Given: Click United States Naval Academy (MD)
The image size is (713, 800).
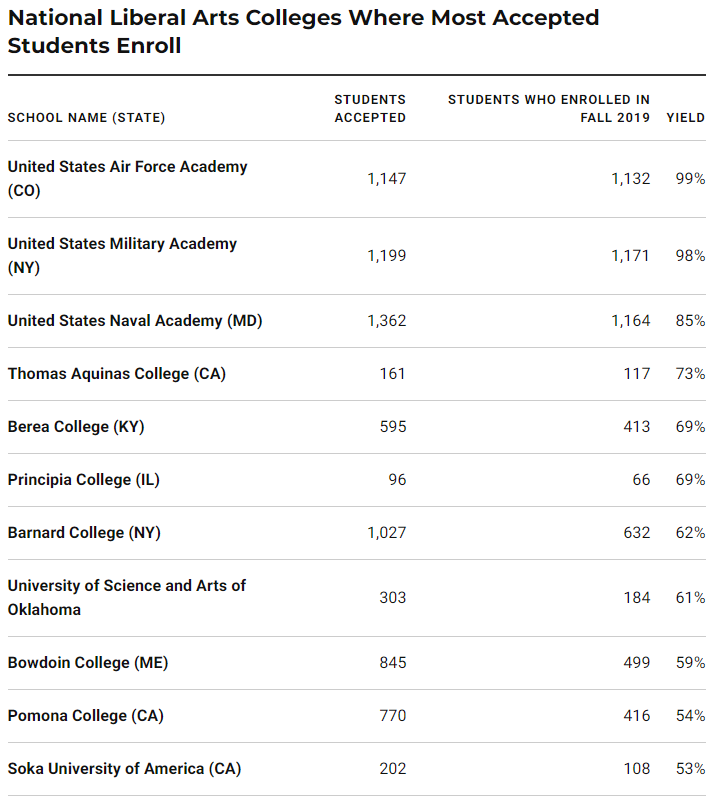Looking at the screenshot, I should tap(134, 321).
